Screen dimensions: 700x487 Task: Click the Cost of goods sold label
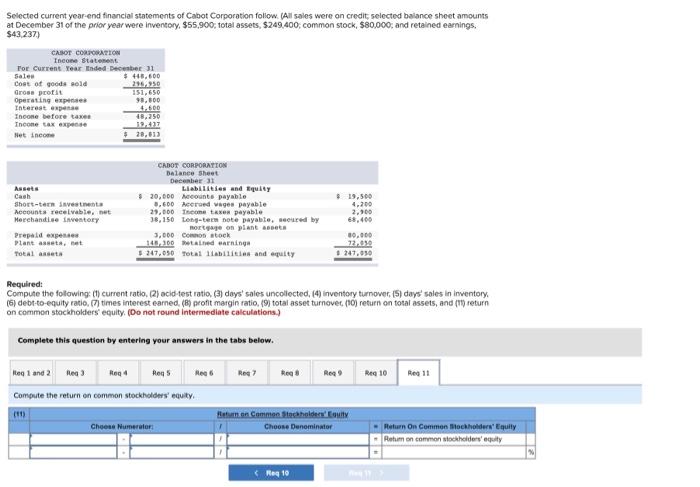50,84
